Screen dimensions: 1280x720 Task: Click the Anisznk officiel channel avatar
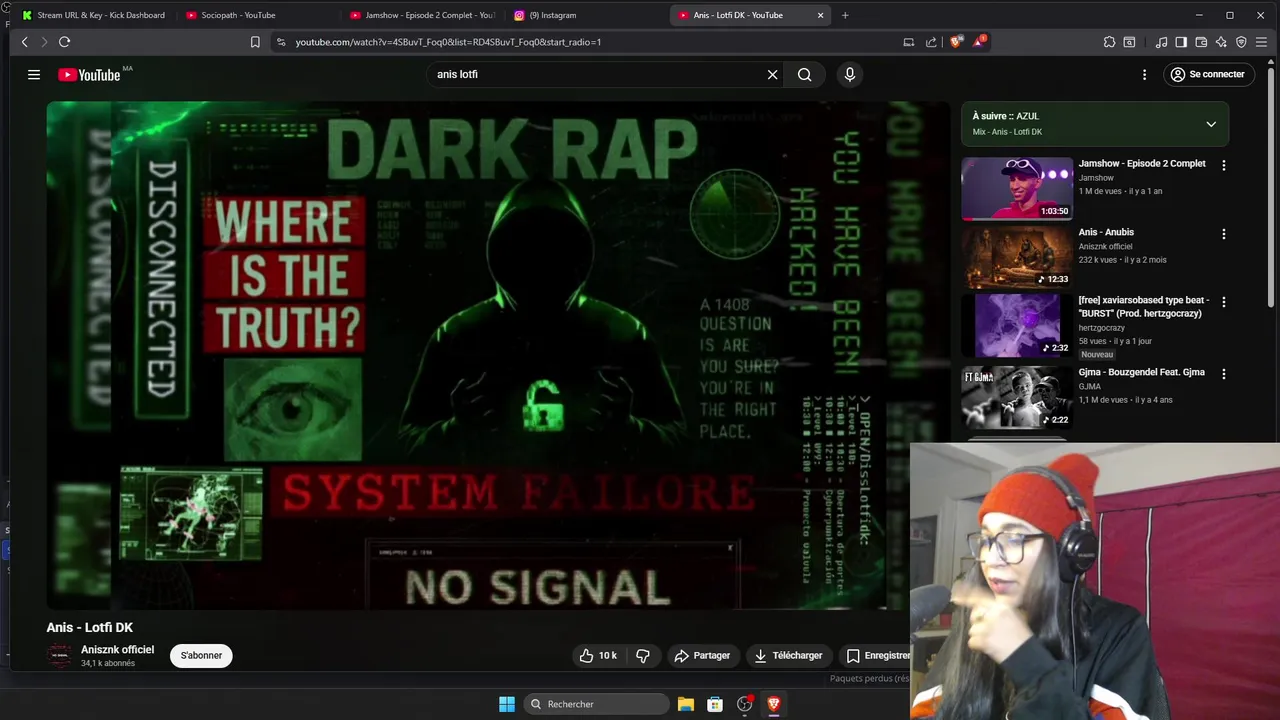coord(60,656)
